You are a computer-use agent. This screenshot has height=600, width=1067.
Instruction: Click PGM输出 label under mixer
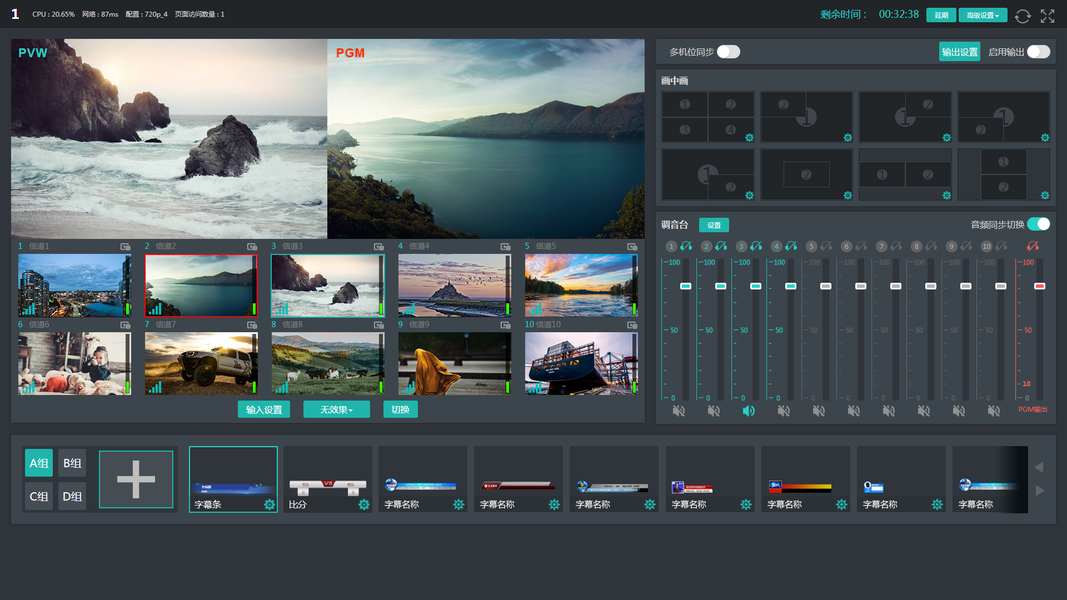pos(1033,410)
